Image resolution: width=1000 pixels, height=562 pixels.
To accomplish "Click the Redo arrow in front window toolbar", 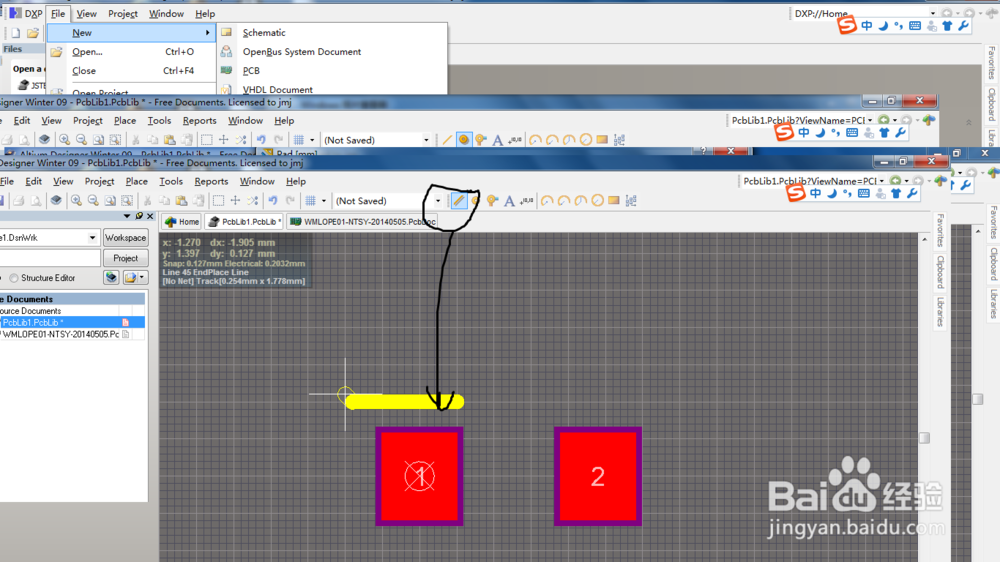I will (290, 201).
